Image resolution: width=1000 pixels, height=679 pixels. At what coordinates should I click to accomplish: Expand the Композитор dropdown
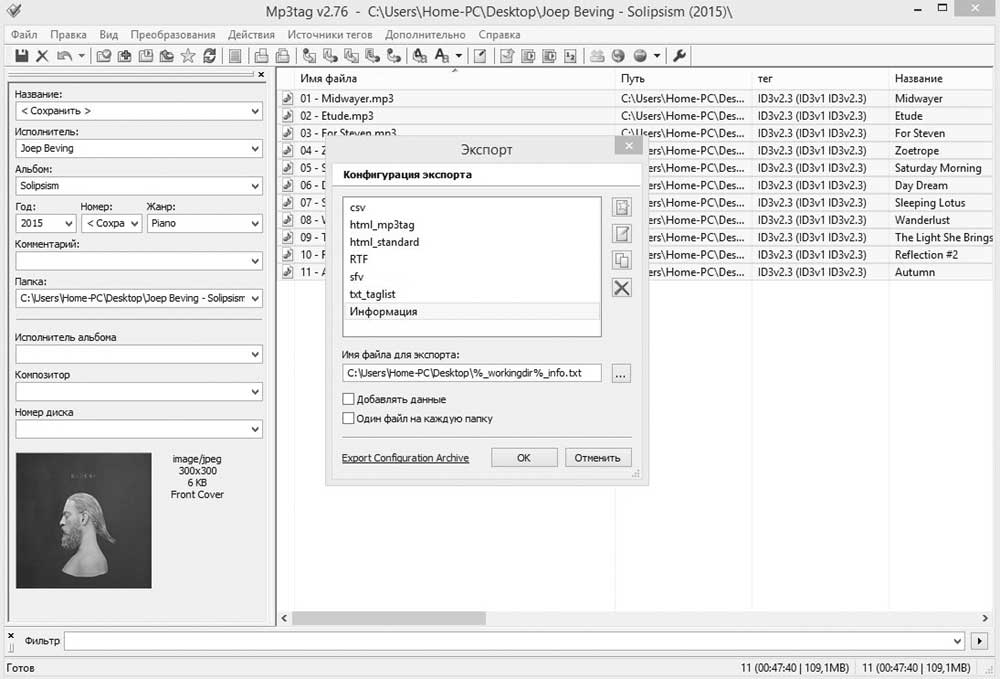pyautogui.click(x=255, y=392)
